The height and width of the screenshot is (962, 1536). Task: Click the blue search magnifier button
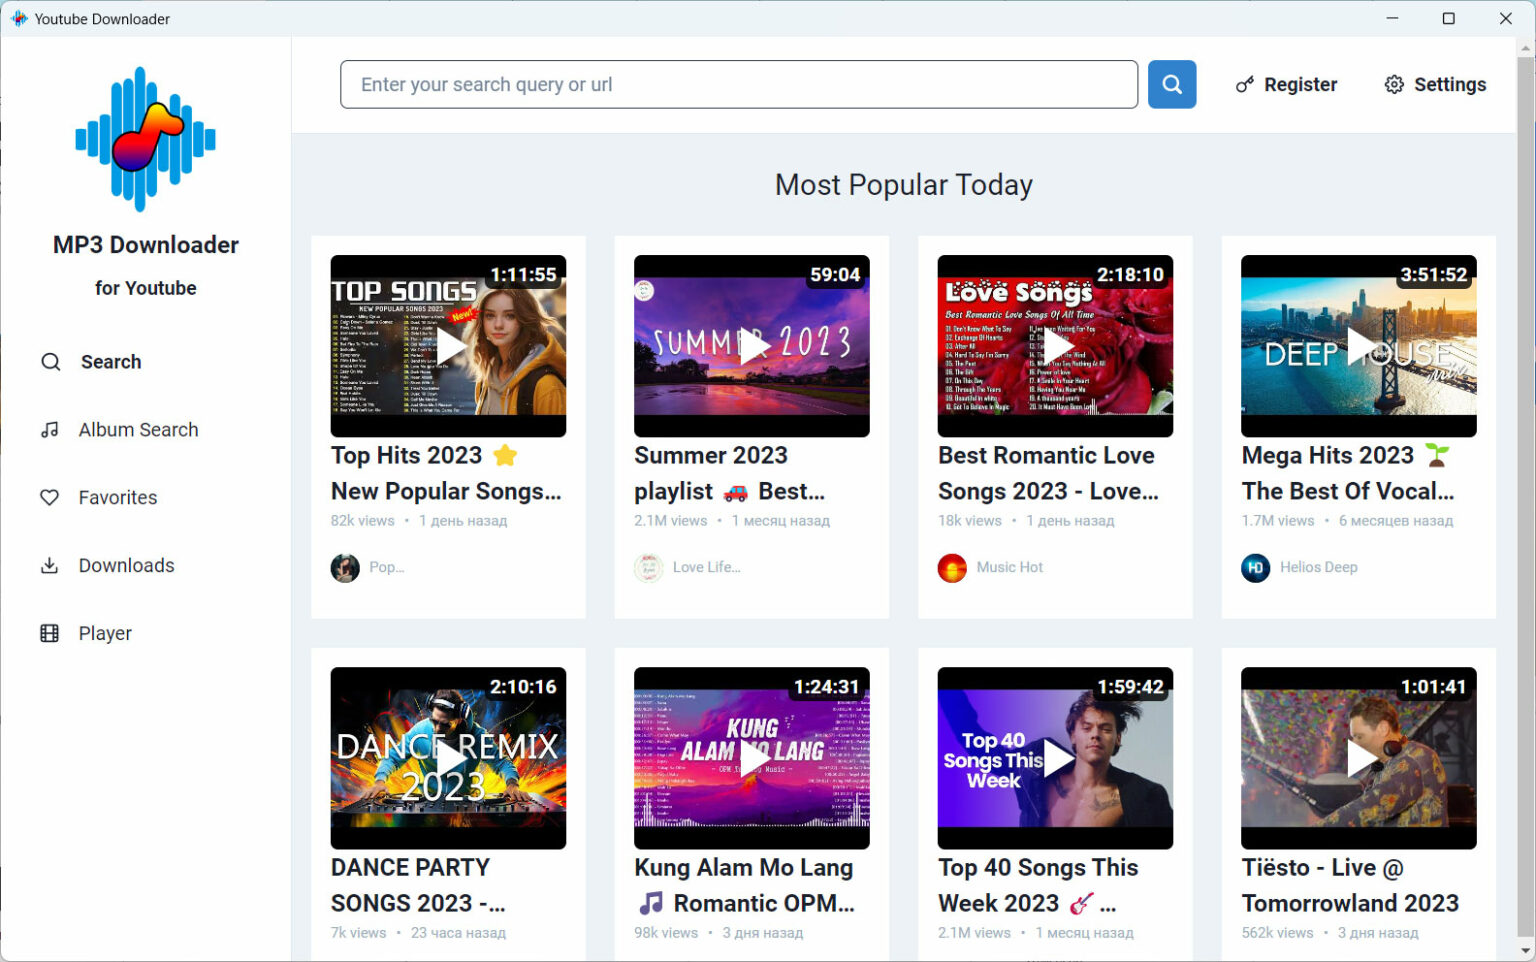tap(1172, 84)
